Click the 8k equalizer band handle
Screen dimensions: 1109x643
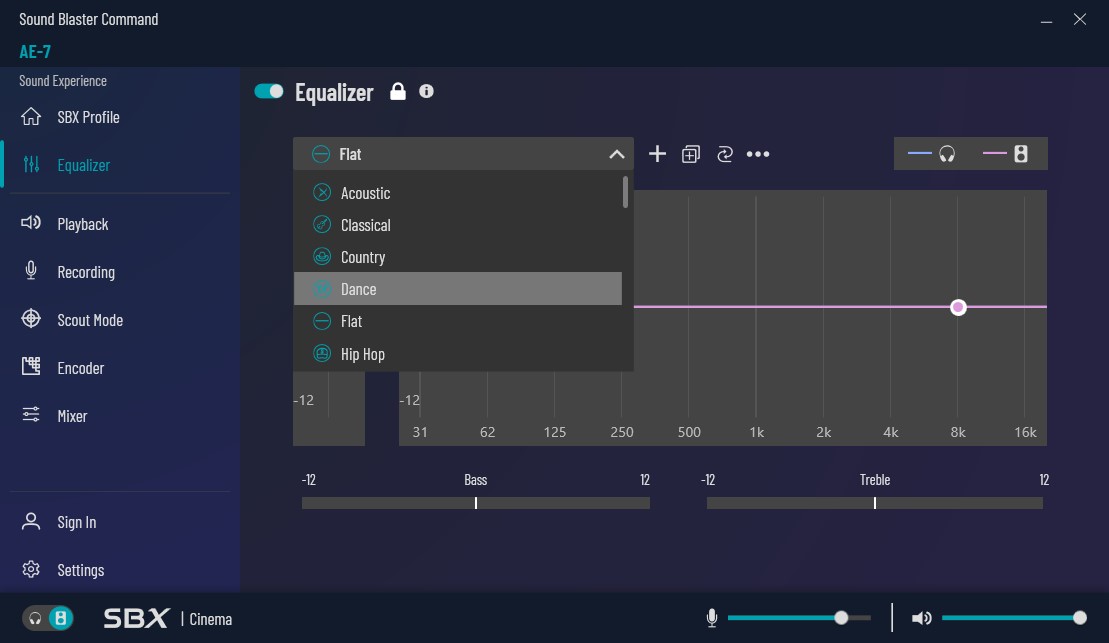(958, 307)
